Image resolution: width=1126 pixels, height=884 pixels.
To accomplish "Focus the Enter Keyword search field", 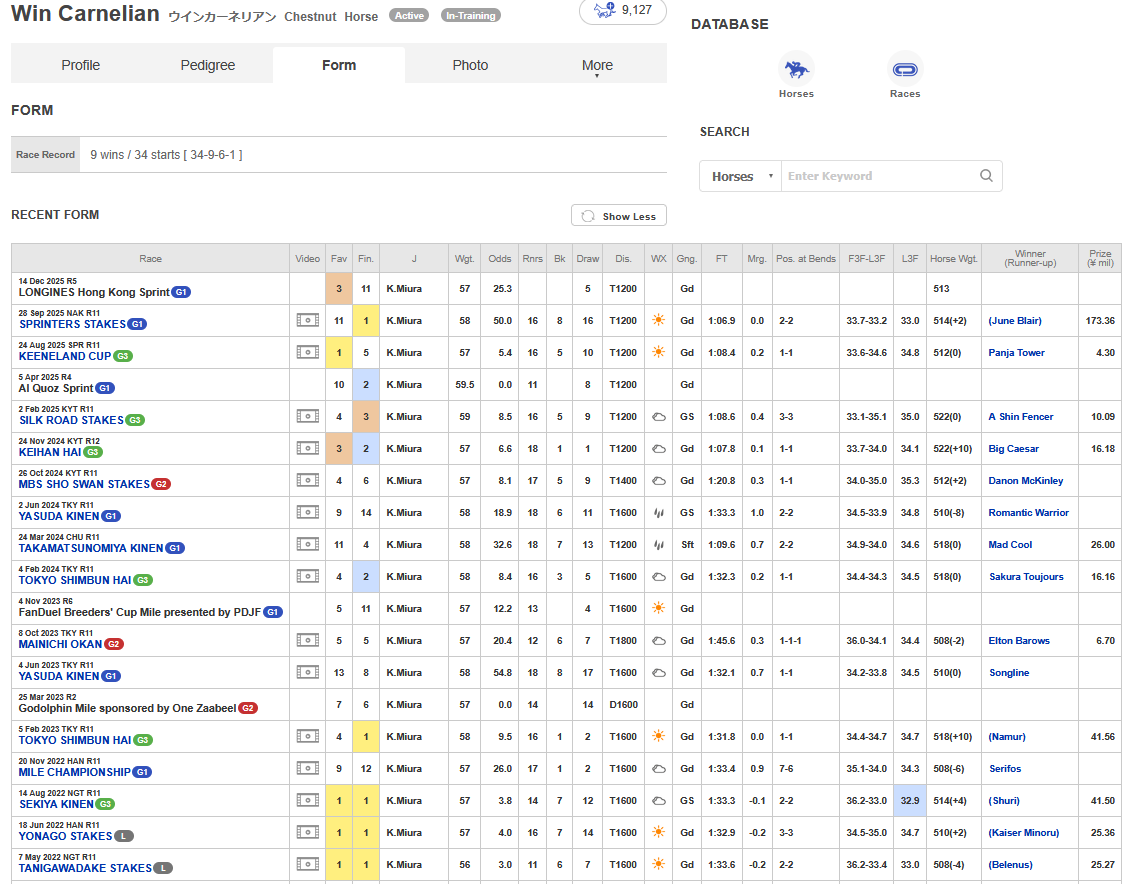I will pos(880,176).
